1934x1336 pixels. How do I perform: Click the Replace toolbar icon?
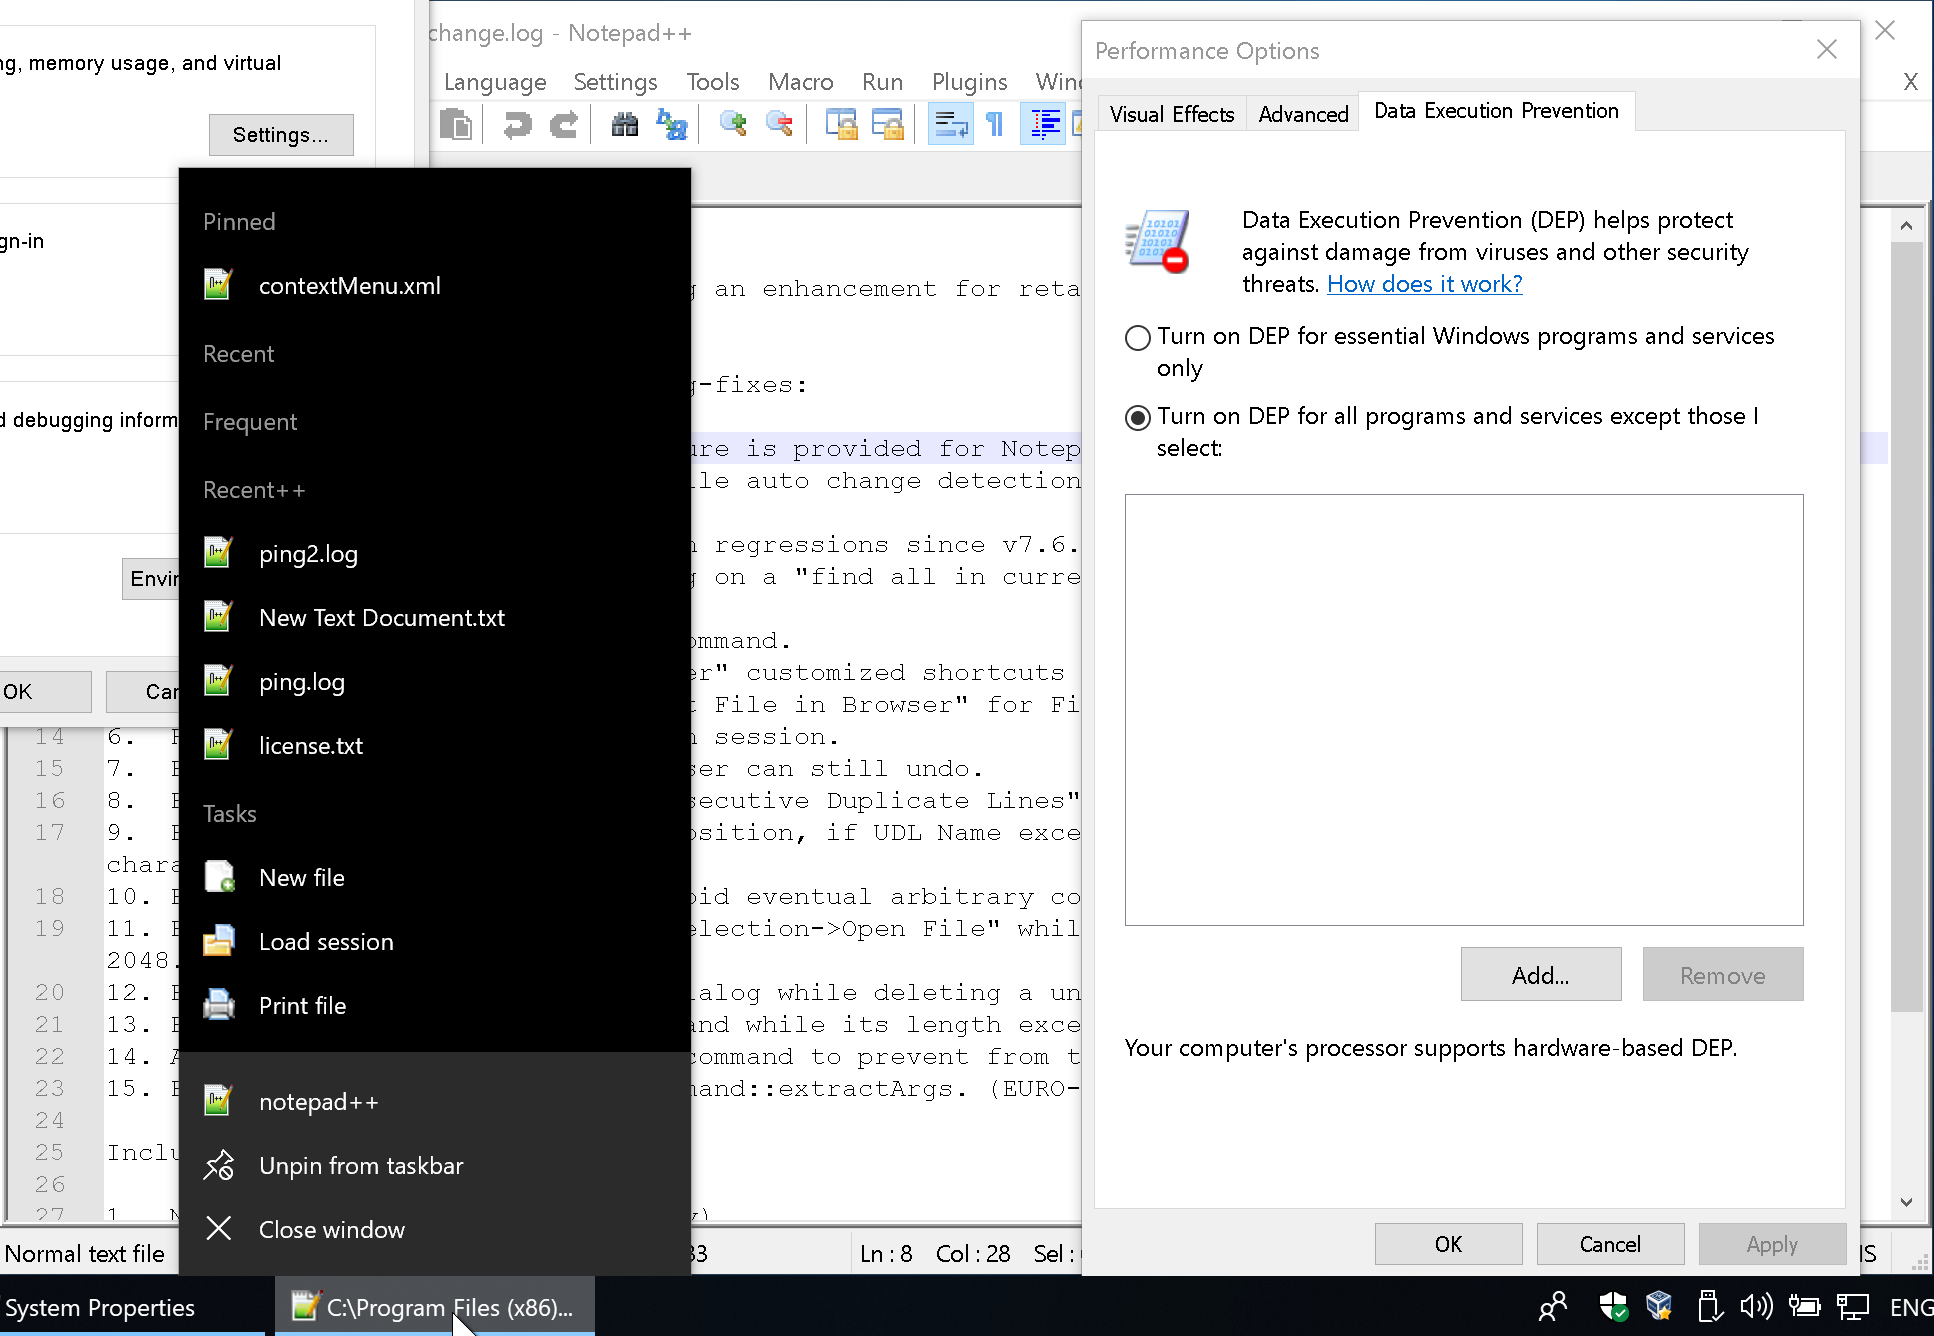pyautogui.click(x=671, y=125)
